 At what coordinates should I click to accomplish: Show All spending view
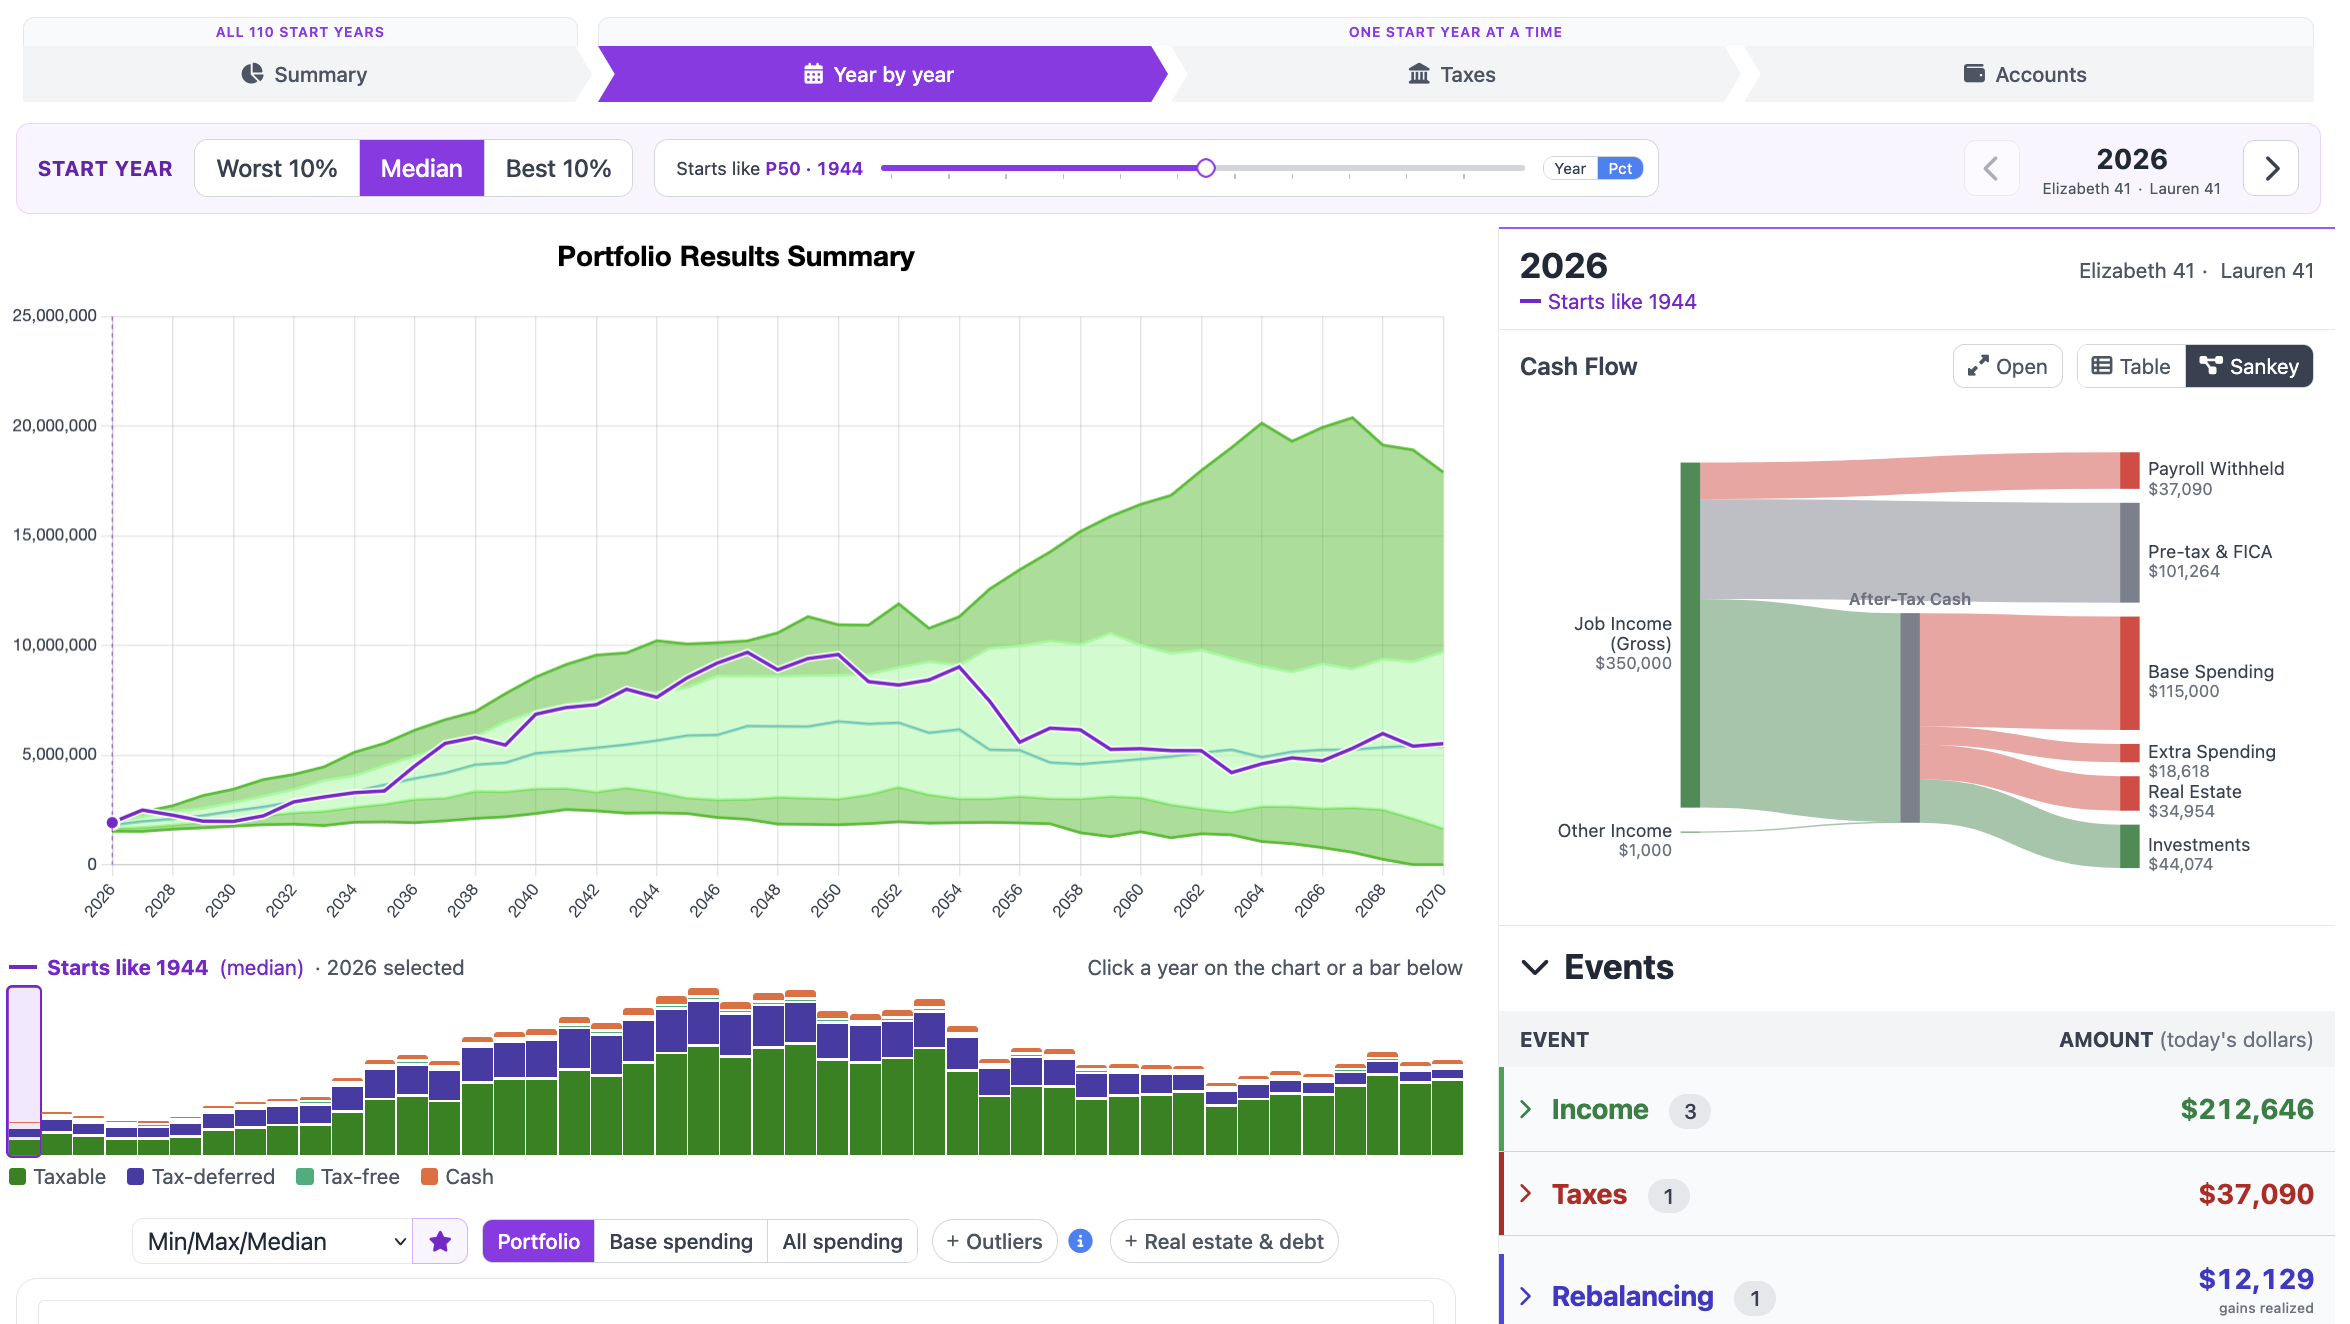(x=842, y=1241)
